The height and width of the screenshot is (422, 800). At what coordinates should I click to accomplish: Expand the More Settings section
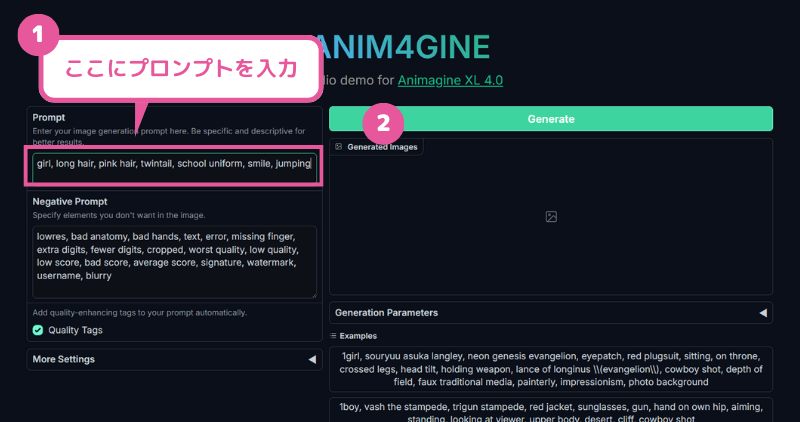click(x=174, y=359)
